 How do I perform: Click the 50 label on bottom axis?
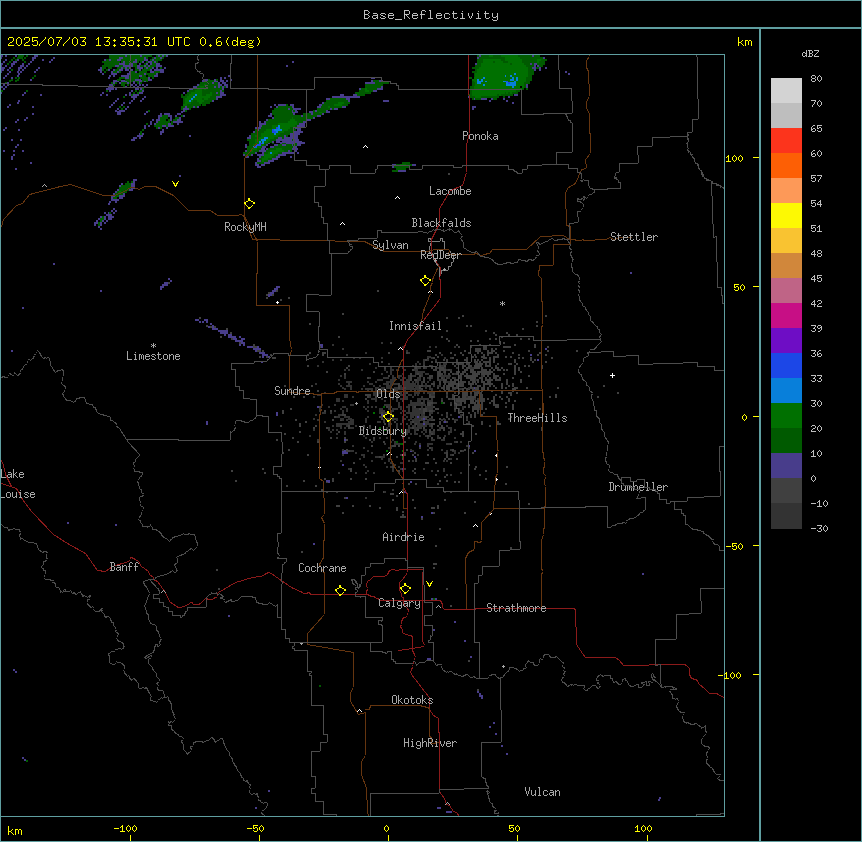tap(514, 828)
